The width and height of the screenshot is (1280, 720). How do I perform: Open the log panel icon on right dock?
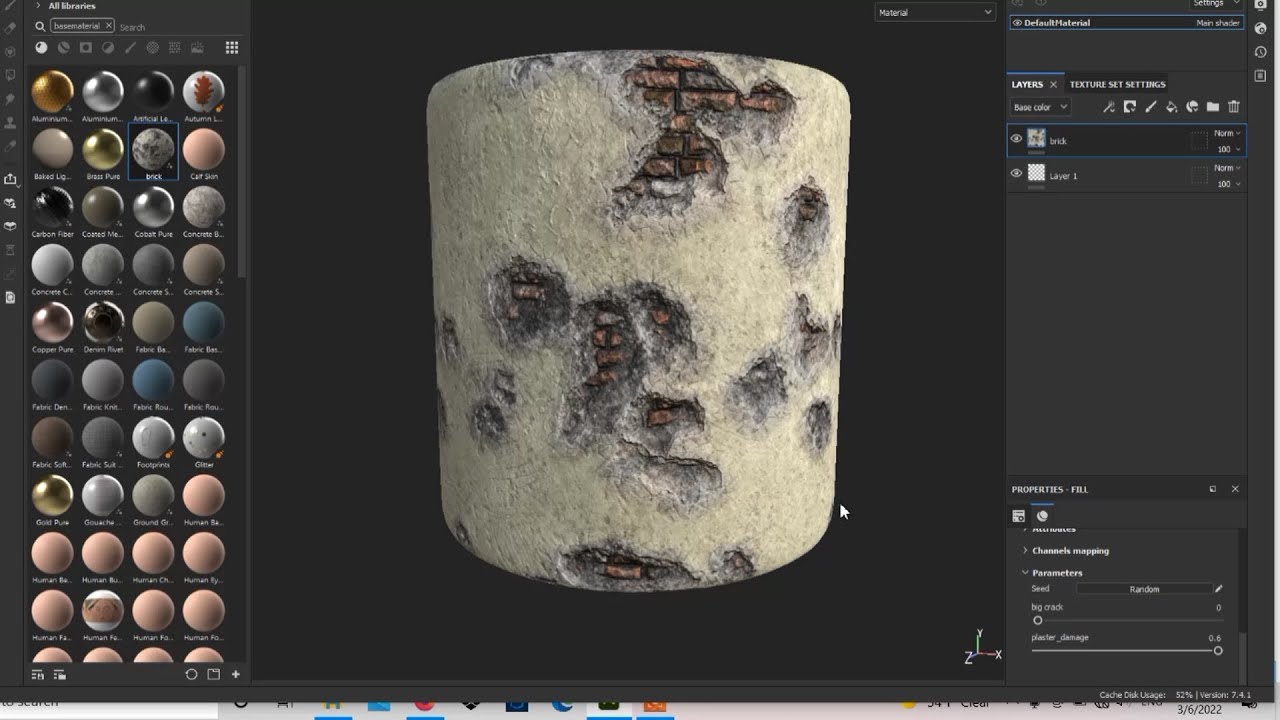tap(1261, 76)
